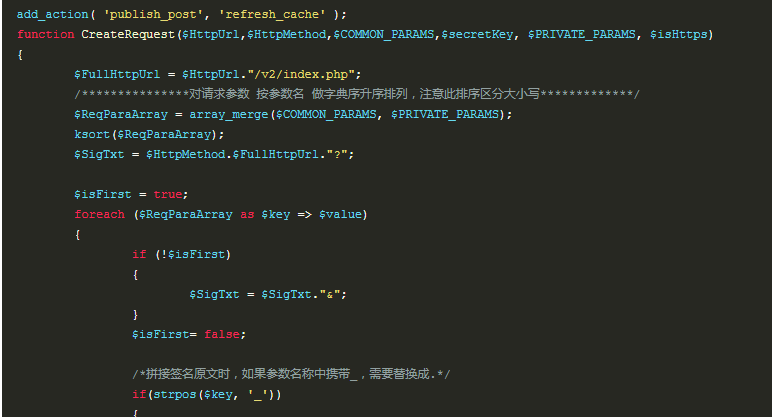The image size is (772, 417).
Task: Click the $secretKey parameter
Action: [x=477, y=34]
